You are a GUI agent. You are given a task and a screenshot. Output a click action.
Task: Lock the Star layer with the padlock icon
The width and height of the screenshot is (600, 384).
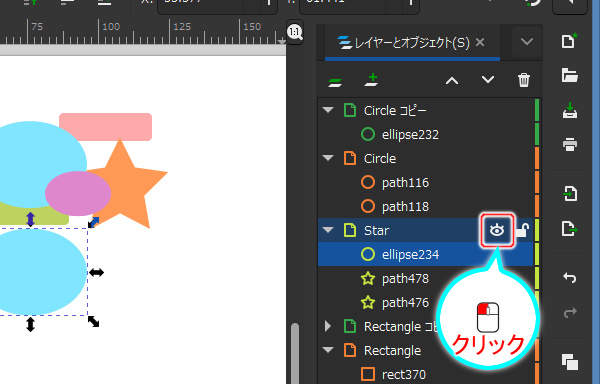click(522, 231)
